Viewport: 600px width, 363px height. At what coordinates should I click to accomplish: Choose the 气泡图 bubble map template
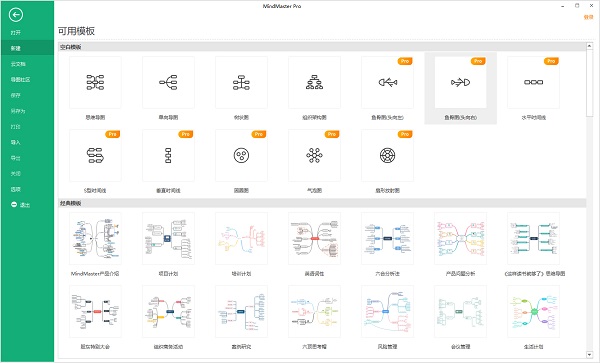[x=315, y=155]
